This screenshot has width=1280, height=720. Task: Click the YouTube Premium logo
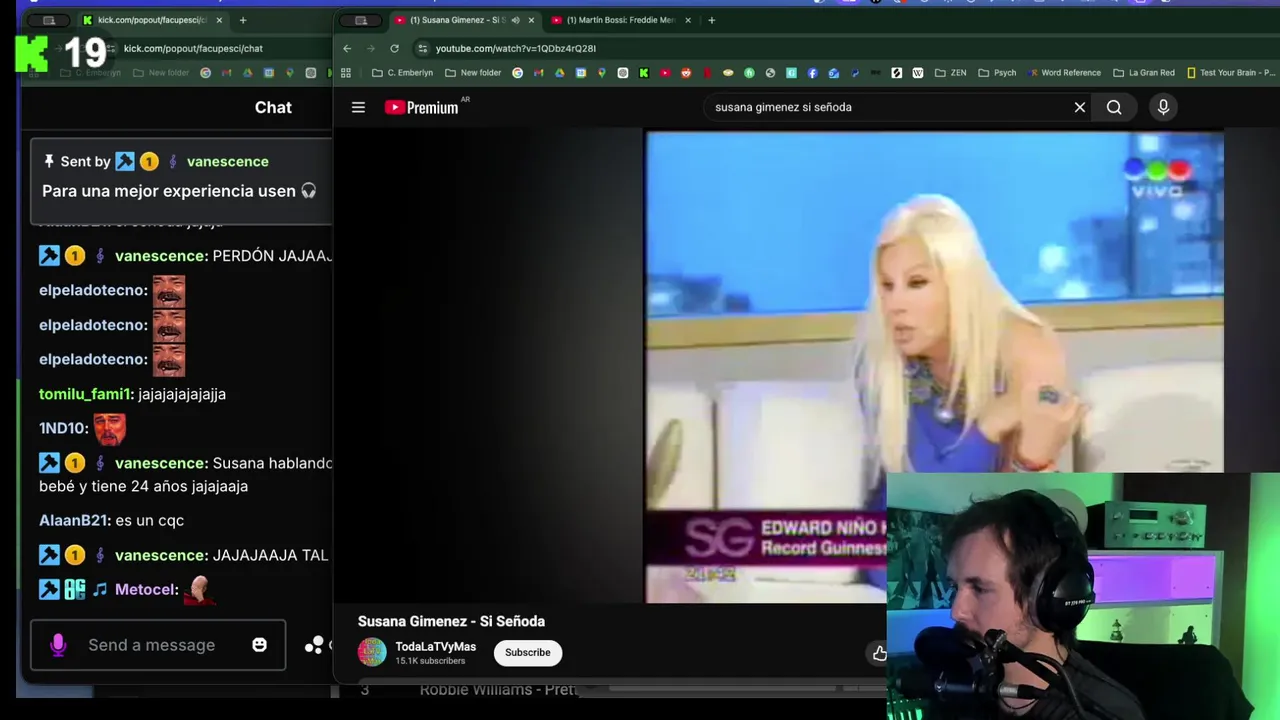click(x=421, y=107)
